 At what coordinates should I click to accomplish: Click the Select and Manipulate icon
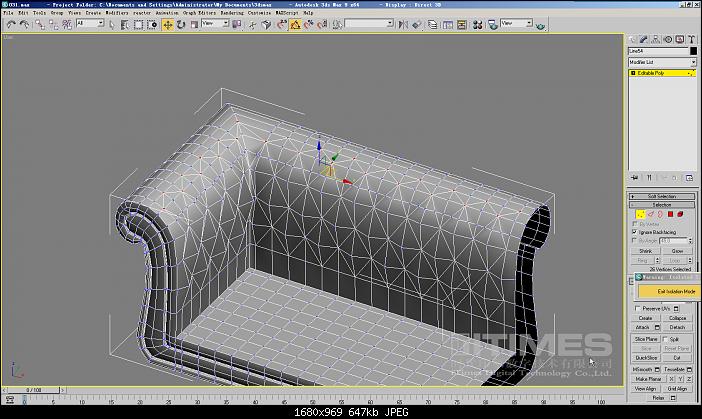[253, 25]
